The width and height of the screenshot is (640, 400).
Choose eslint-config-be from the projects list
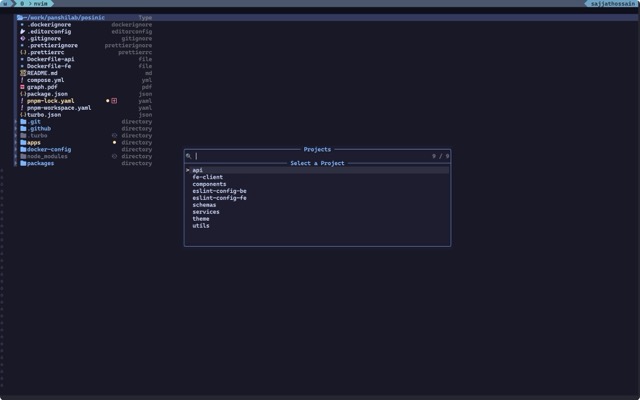(x=219, y=191)
